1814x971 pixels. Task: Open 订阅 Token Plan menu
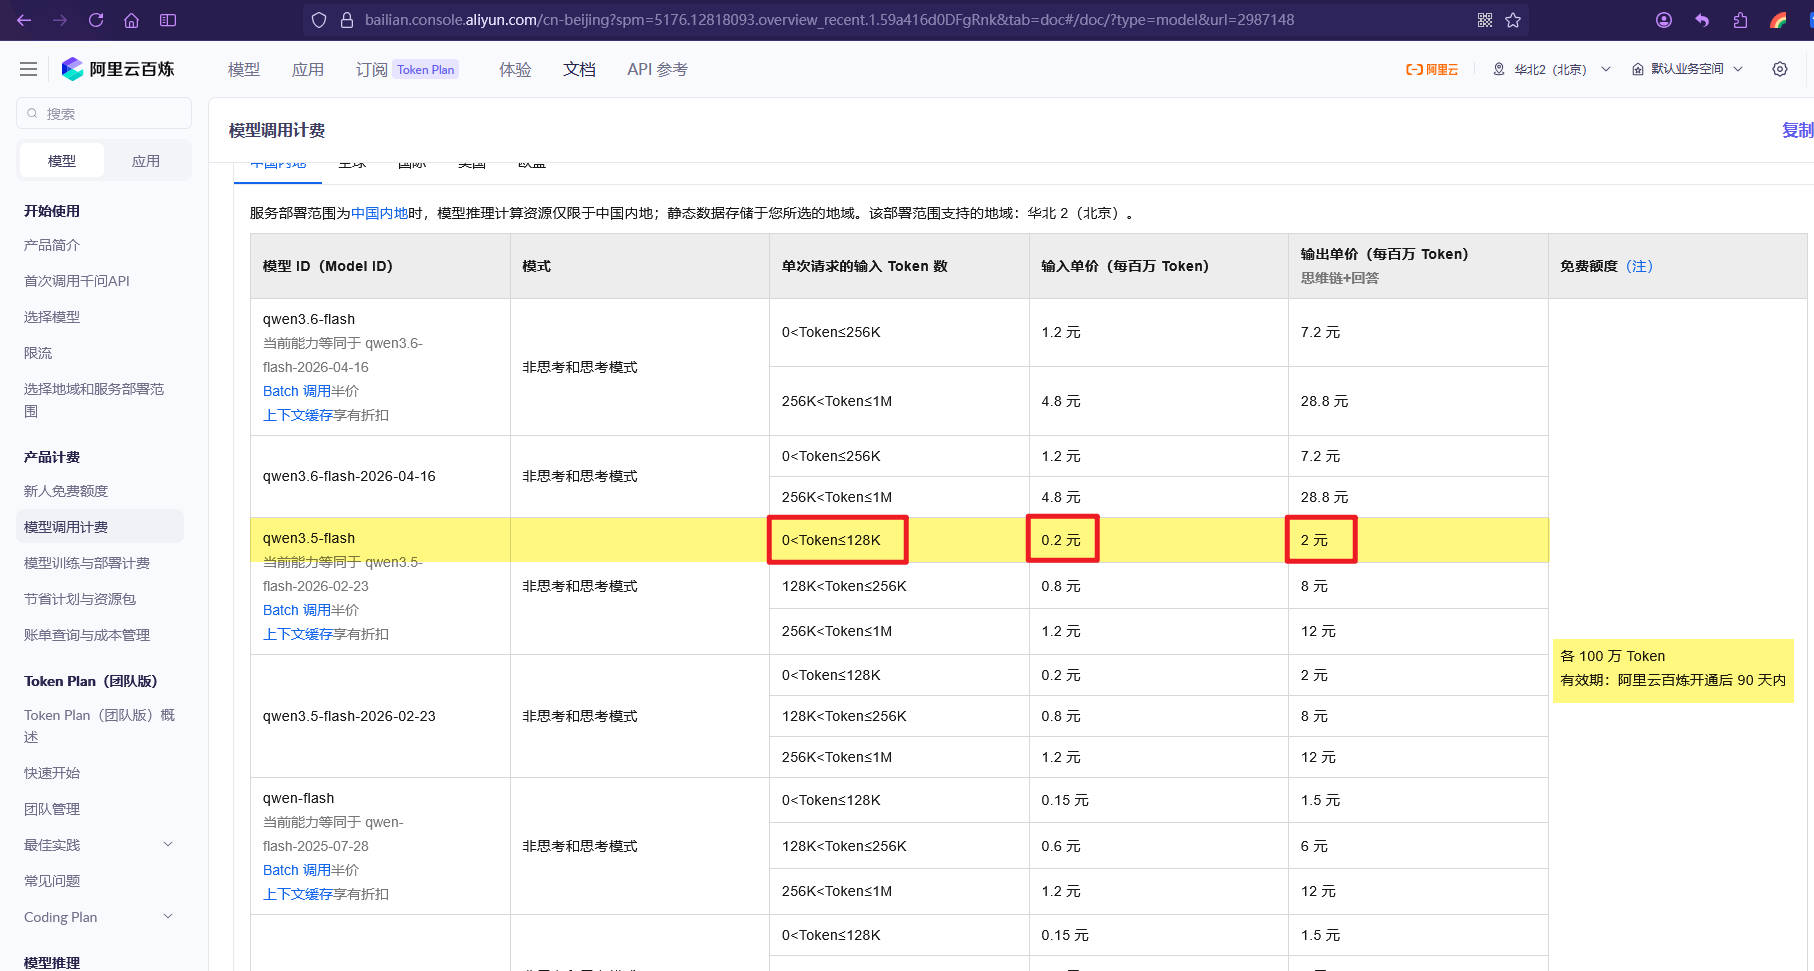[x=407, y=69]
